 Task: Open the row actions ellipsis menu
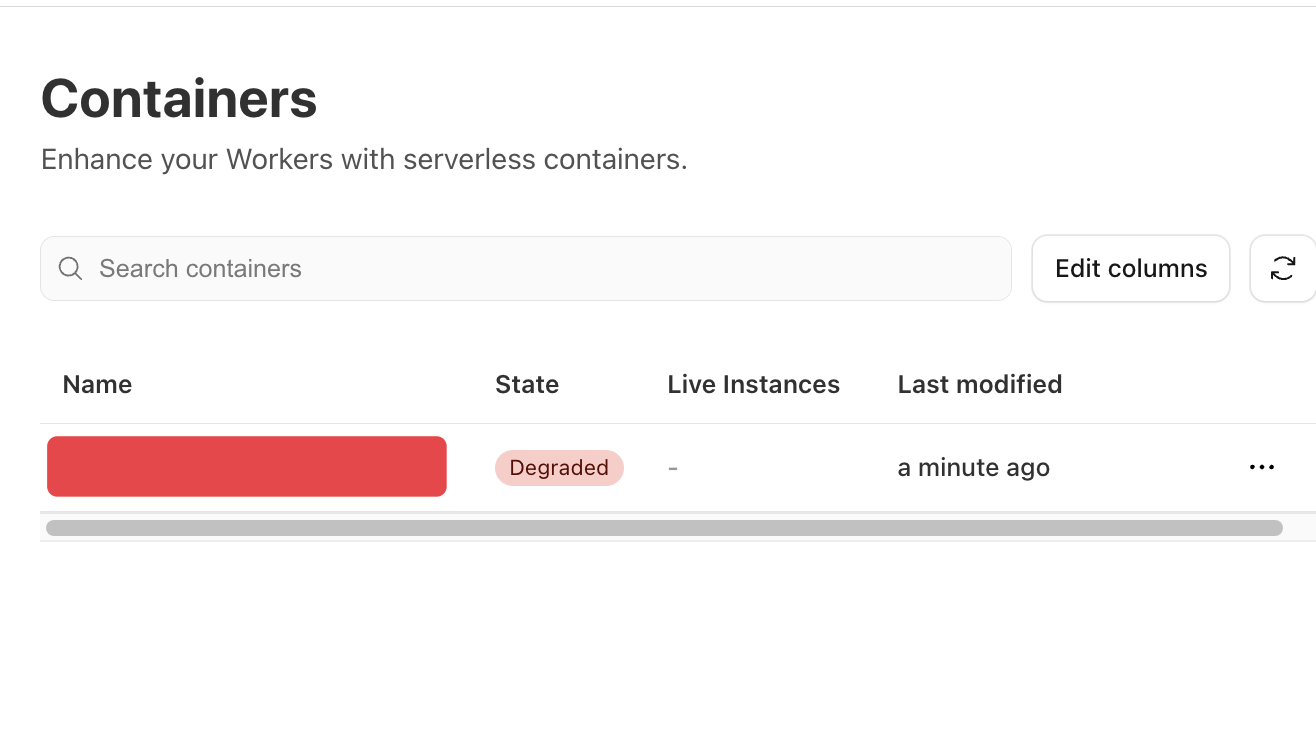point(1262,467)
